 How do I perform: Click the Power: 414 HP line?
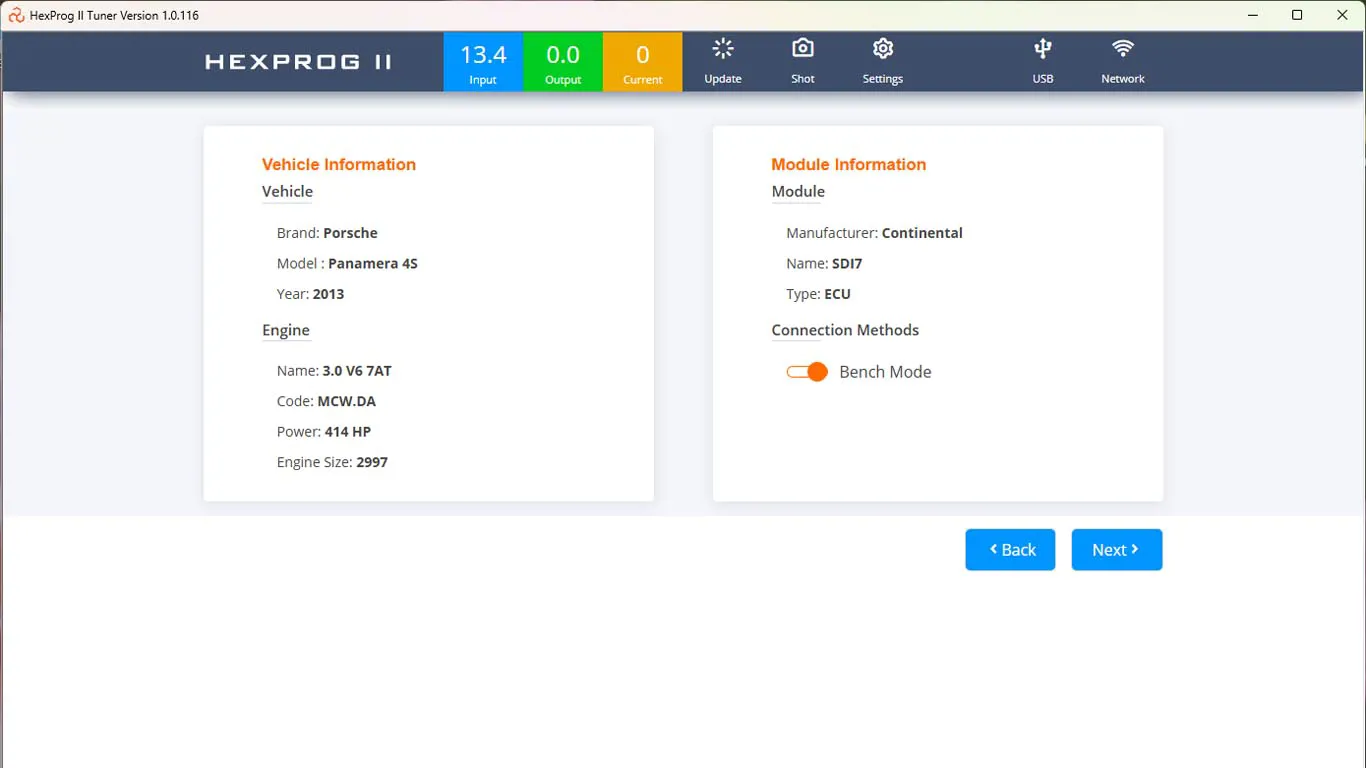(x=324, y=432)
